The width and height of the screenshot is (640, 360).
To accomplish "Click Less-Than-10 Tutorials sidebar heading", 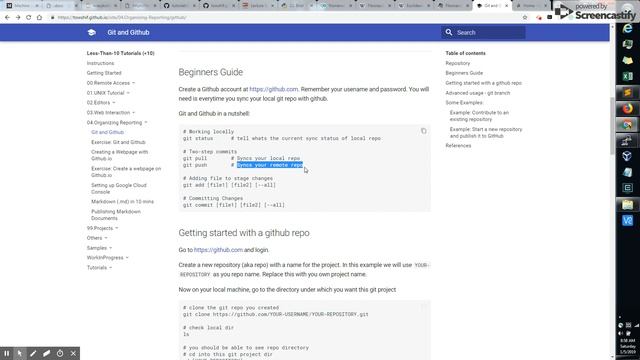I will click(120, 53).
